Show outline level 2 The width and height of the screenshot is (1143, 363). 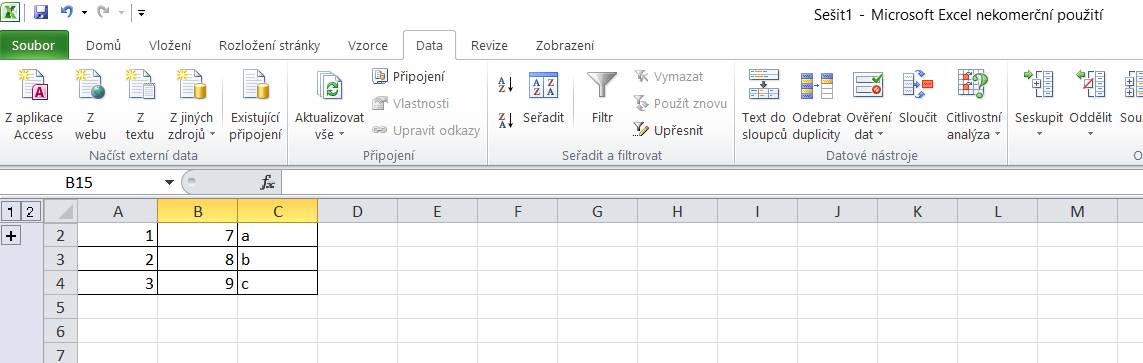click(29, 212)
